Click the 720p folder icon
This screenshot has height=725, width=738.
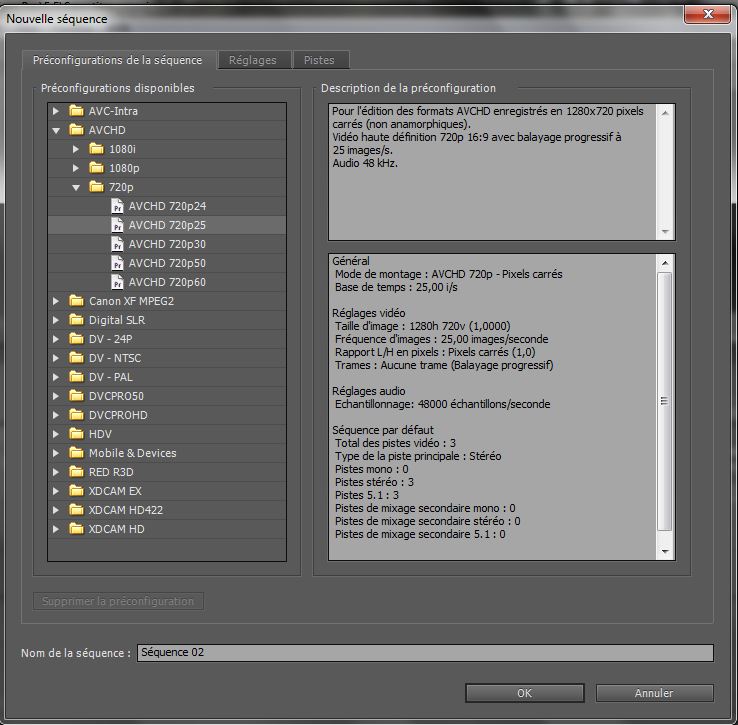point(96,186)
